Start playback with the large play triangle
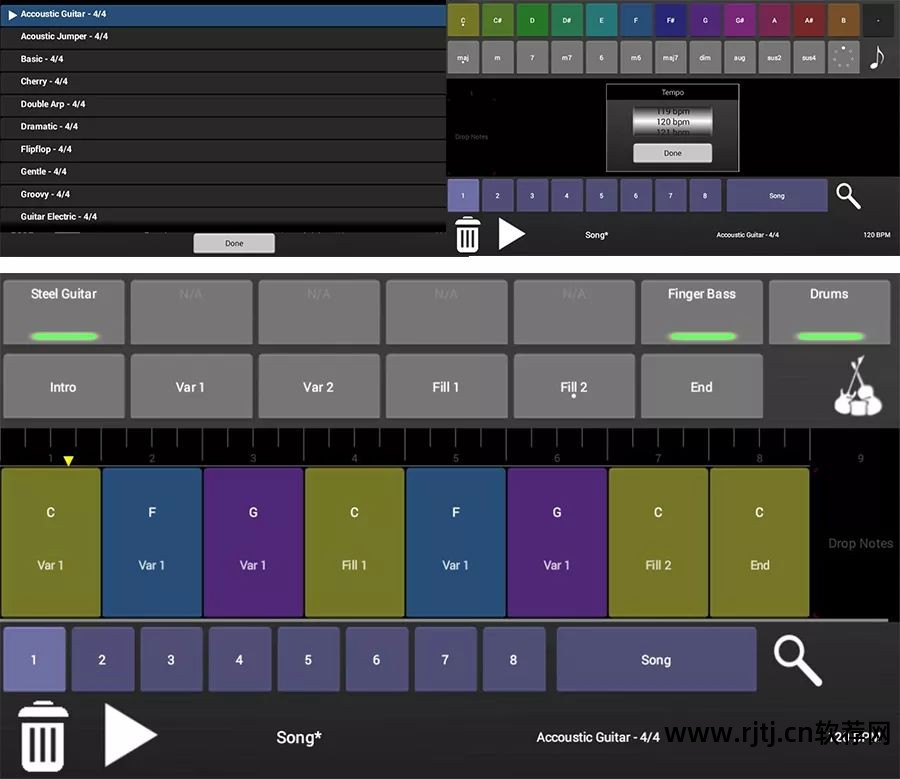 (130, 735)
